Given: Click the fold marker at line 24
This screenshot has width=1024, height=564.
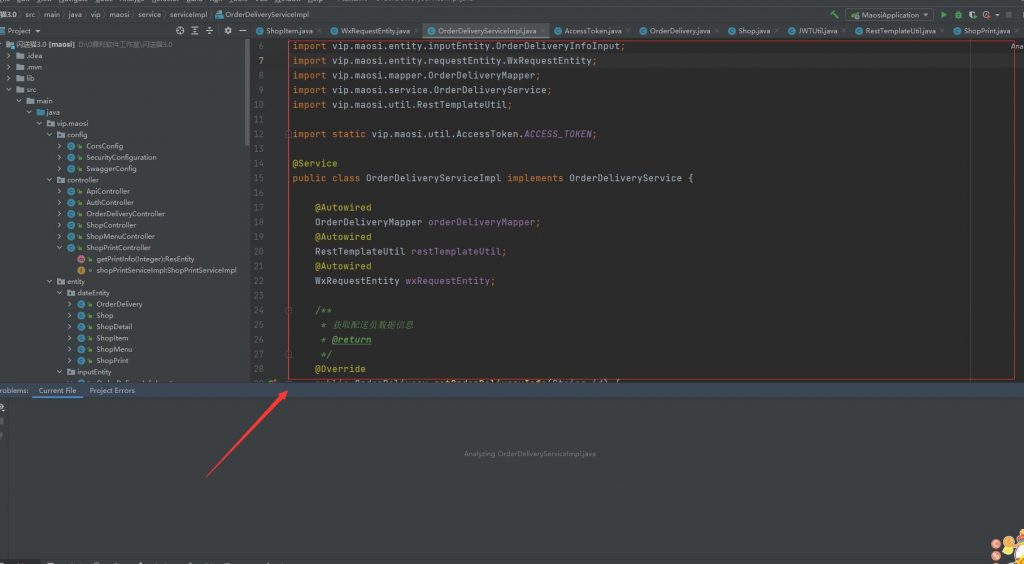Looking at the screenshot, I should click(x=288, y=311).
